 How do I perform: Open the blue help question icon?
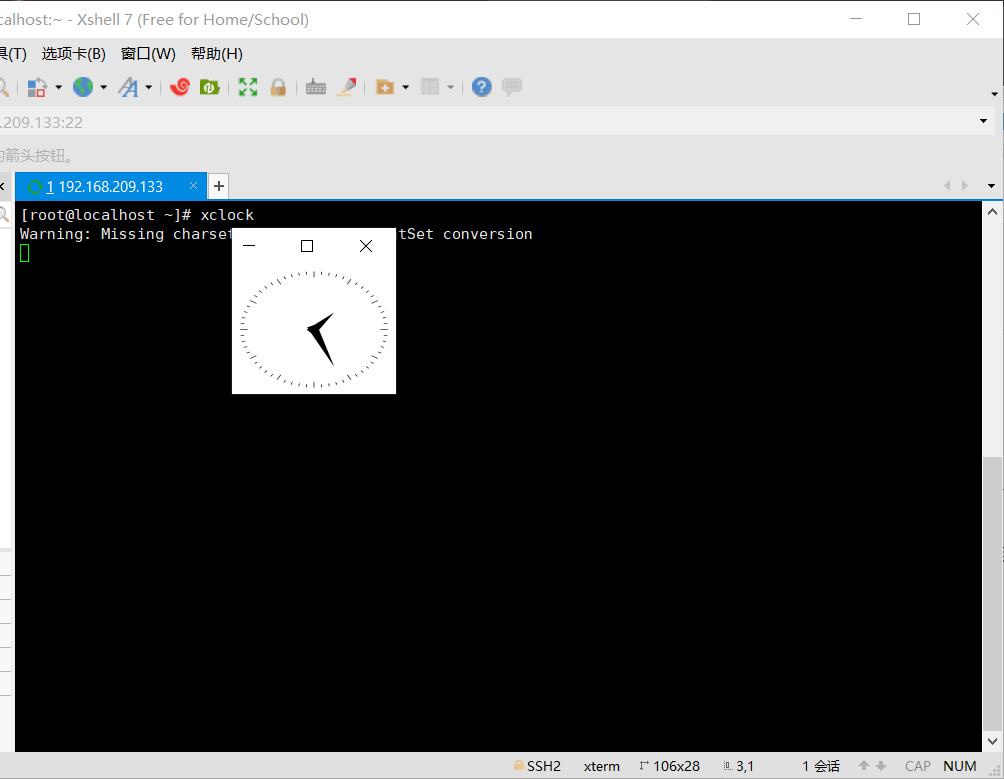[x=482, y=87]
